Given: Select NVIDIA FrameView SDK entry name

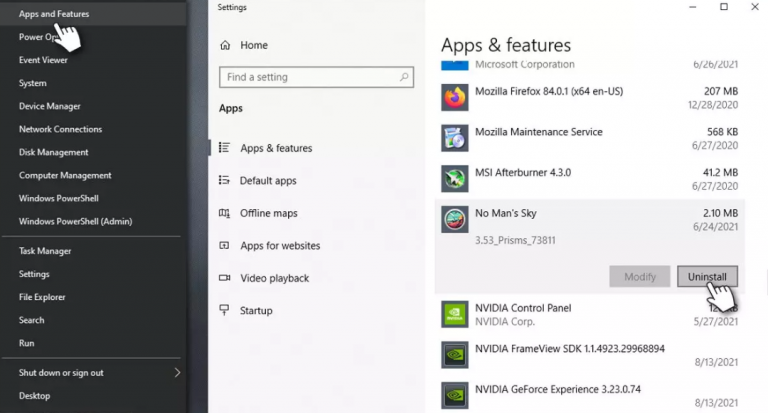Looking at the screenshot, I should coord(570,349).
